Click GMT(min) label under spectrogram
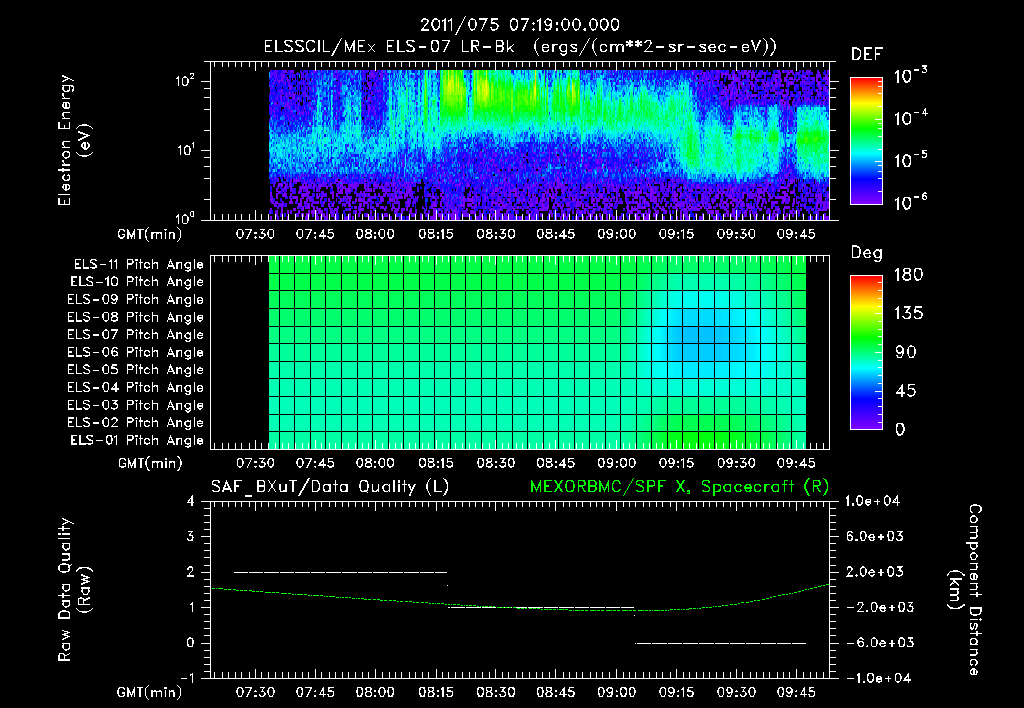1024x708 pixels. tap(149, 234)
